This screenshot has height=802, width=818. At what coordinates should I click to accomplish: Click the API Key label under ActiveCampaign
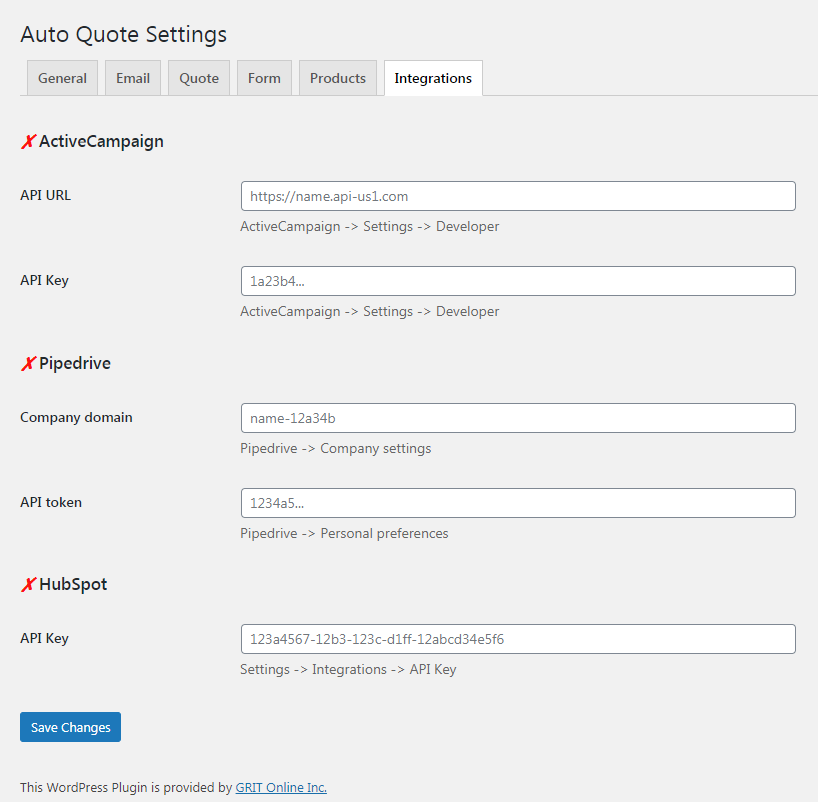44,280
